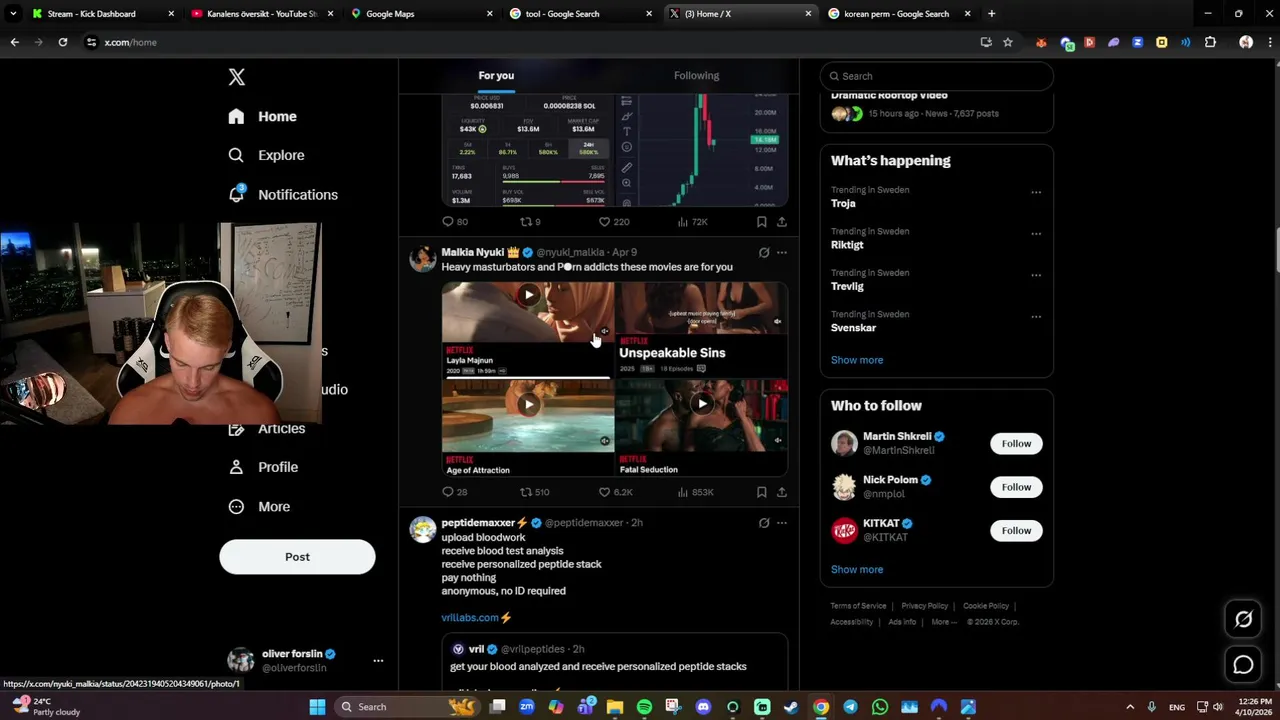Open the Windows Start menu

tap(317, 707)
